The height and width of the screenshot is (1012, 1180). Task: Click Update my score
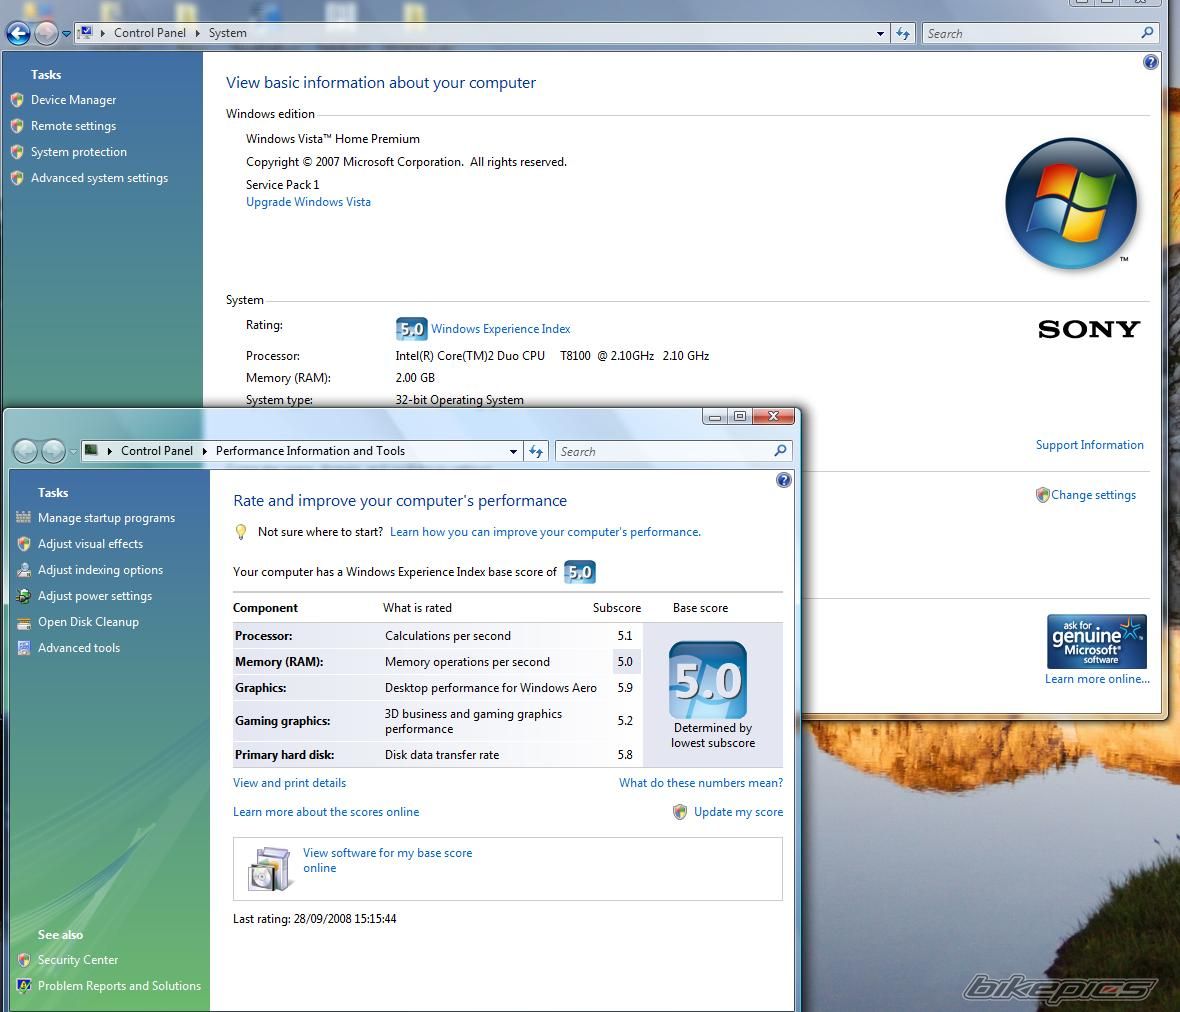coord(738,811)
